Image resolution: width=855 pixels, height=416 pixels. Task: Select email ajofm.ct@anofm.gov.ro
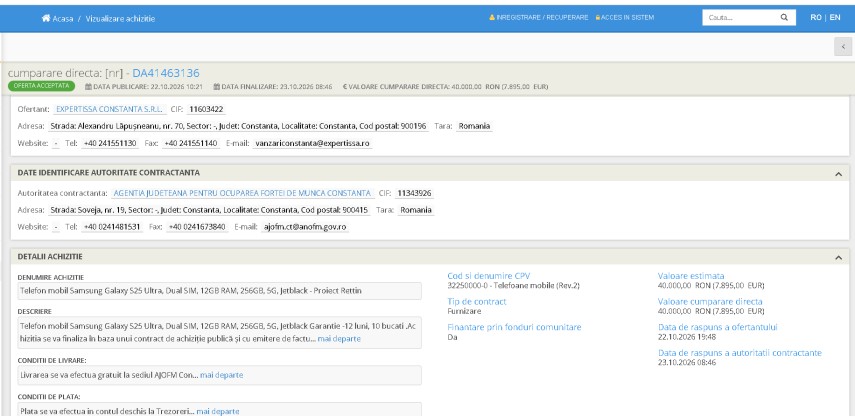[305, 227]
